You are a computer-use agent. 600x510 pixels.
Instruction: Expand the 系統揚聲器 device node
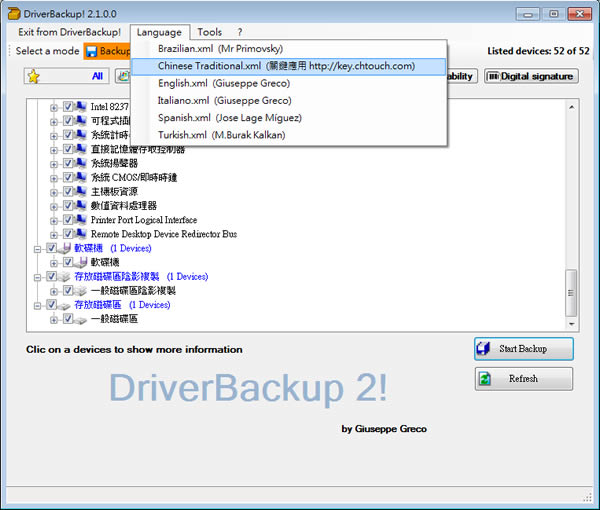[54, 164]
